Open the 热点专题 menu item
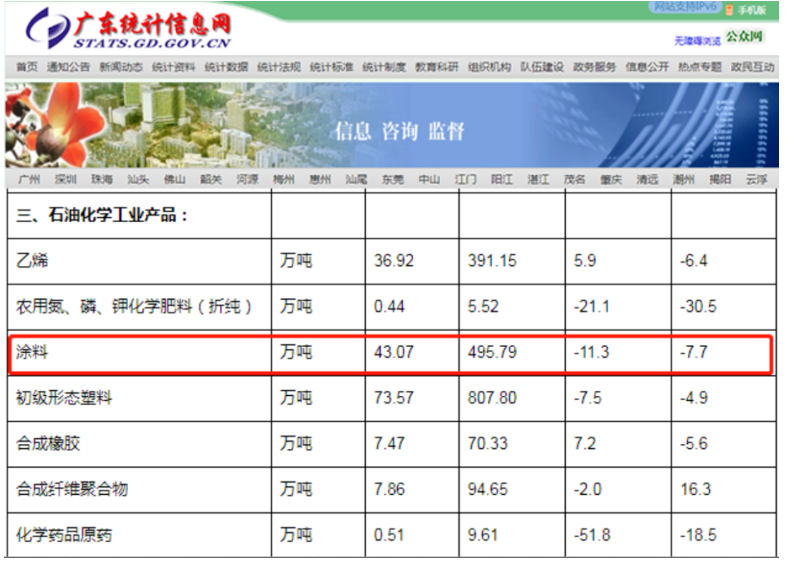This screenshot has height=563, width=789. click(699, 67)
